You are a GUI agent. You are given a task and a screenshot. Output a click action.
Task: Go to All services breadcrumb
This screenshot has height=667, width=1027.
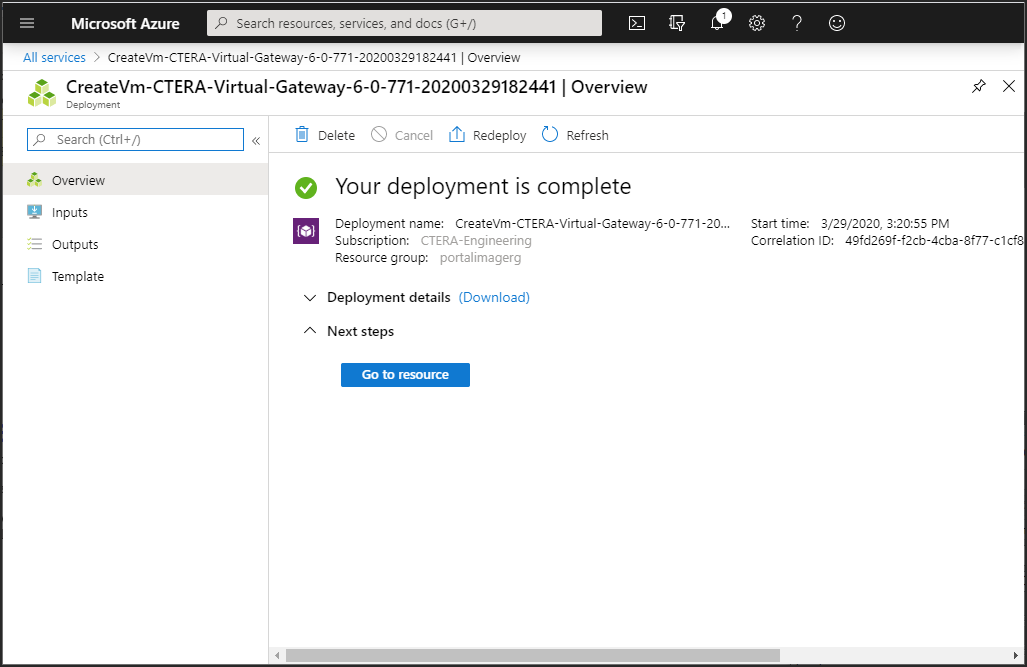click(54, 58)
